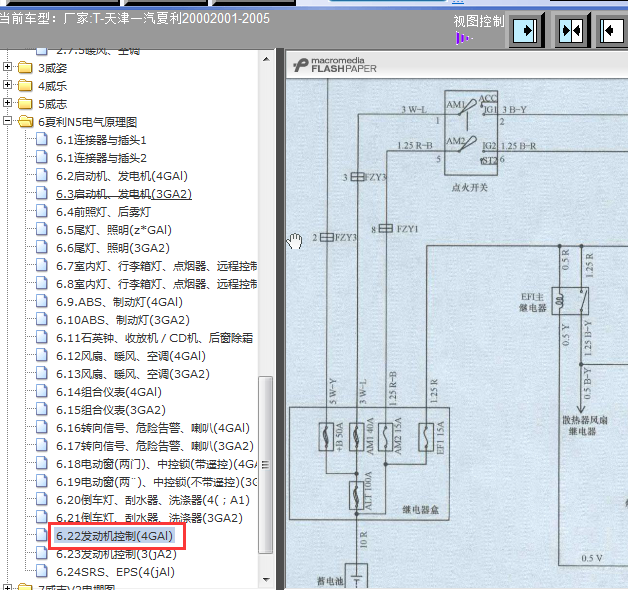The image size is (628, 590).
Task: Click the left-arrow view control button
Action: coord(611,30)
